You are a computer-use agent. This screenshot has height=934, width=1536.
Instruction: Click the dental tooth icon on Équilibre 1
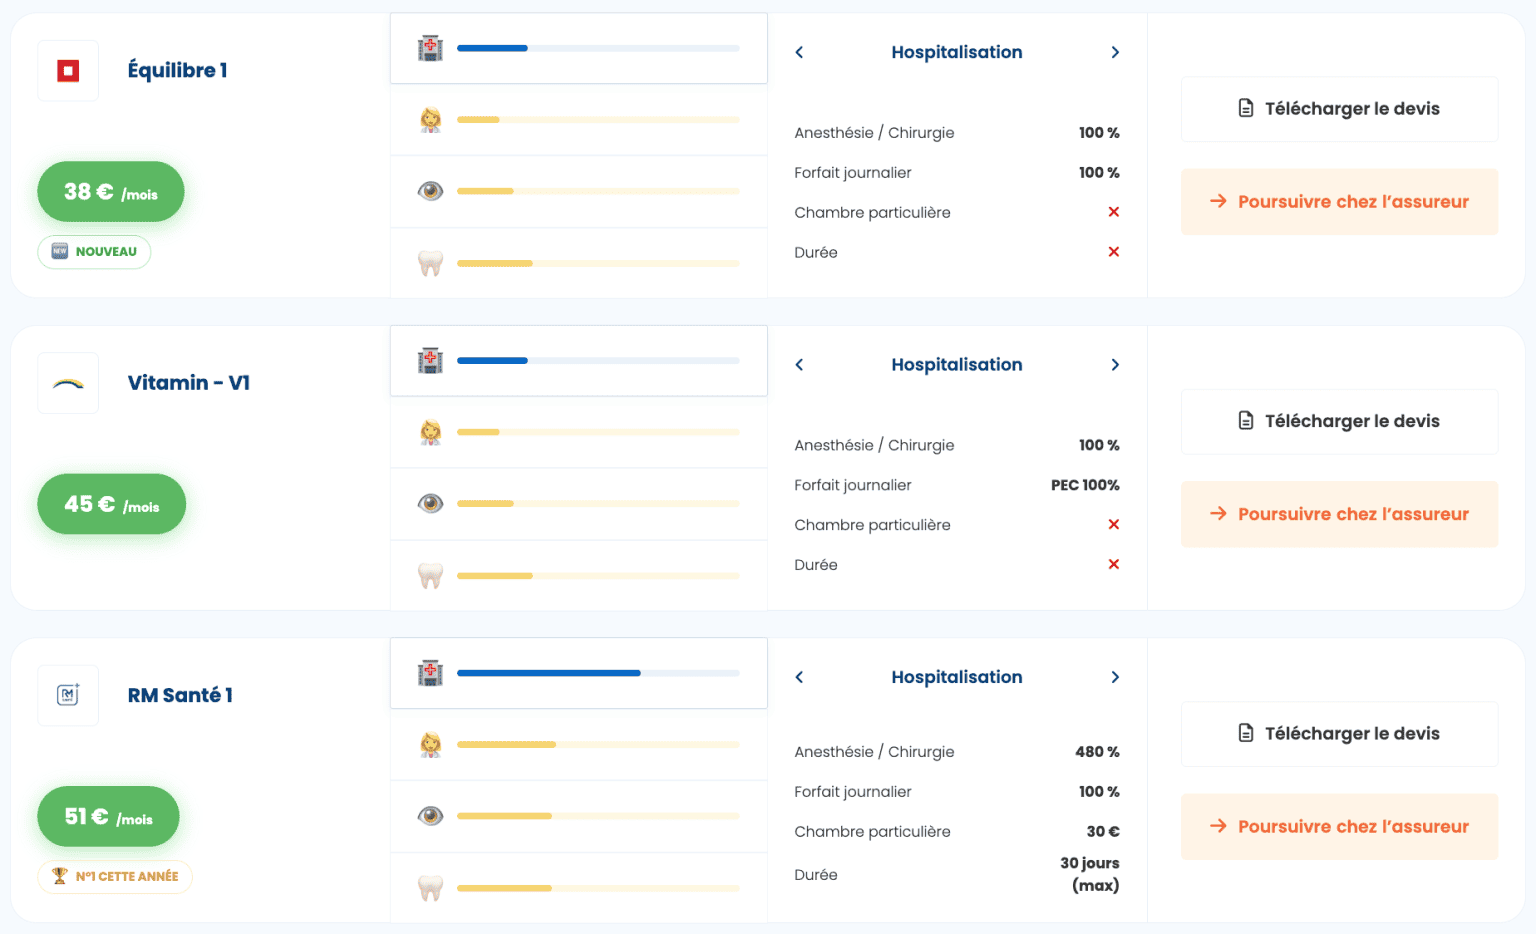point(429,263)
